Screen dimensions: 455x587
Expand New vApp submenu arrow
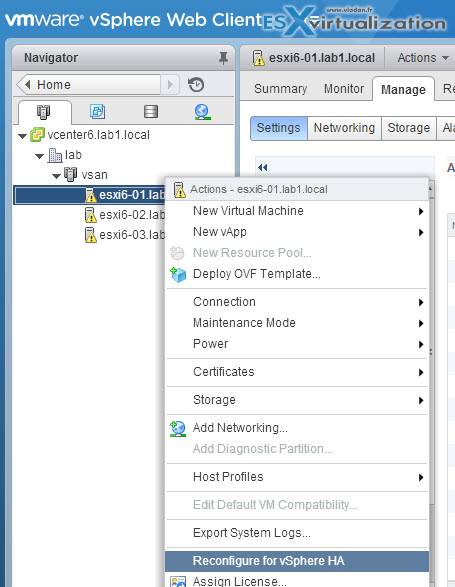pyautogui.click(x=421, y=232)
